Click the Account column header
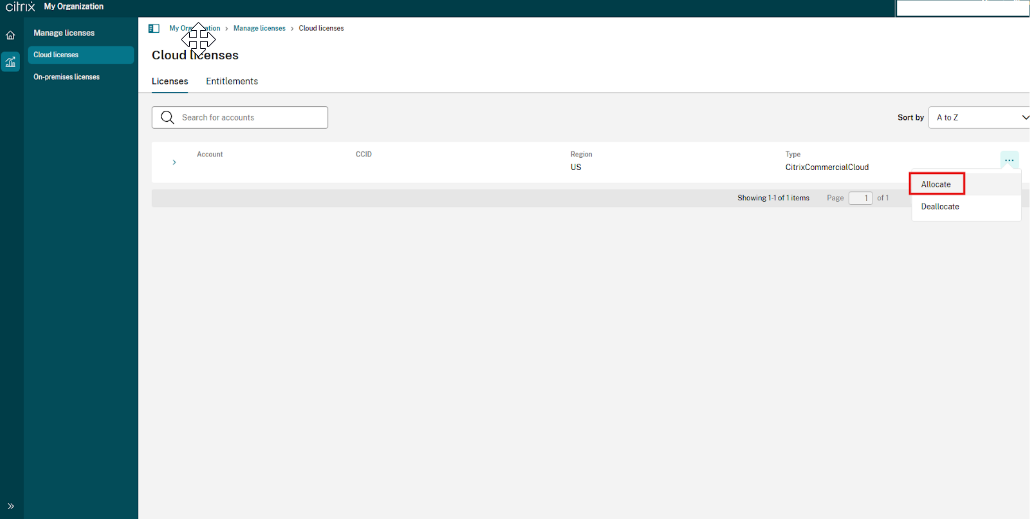This screenshot has height=519, width=1031. (x=210, y=154)
